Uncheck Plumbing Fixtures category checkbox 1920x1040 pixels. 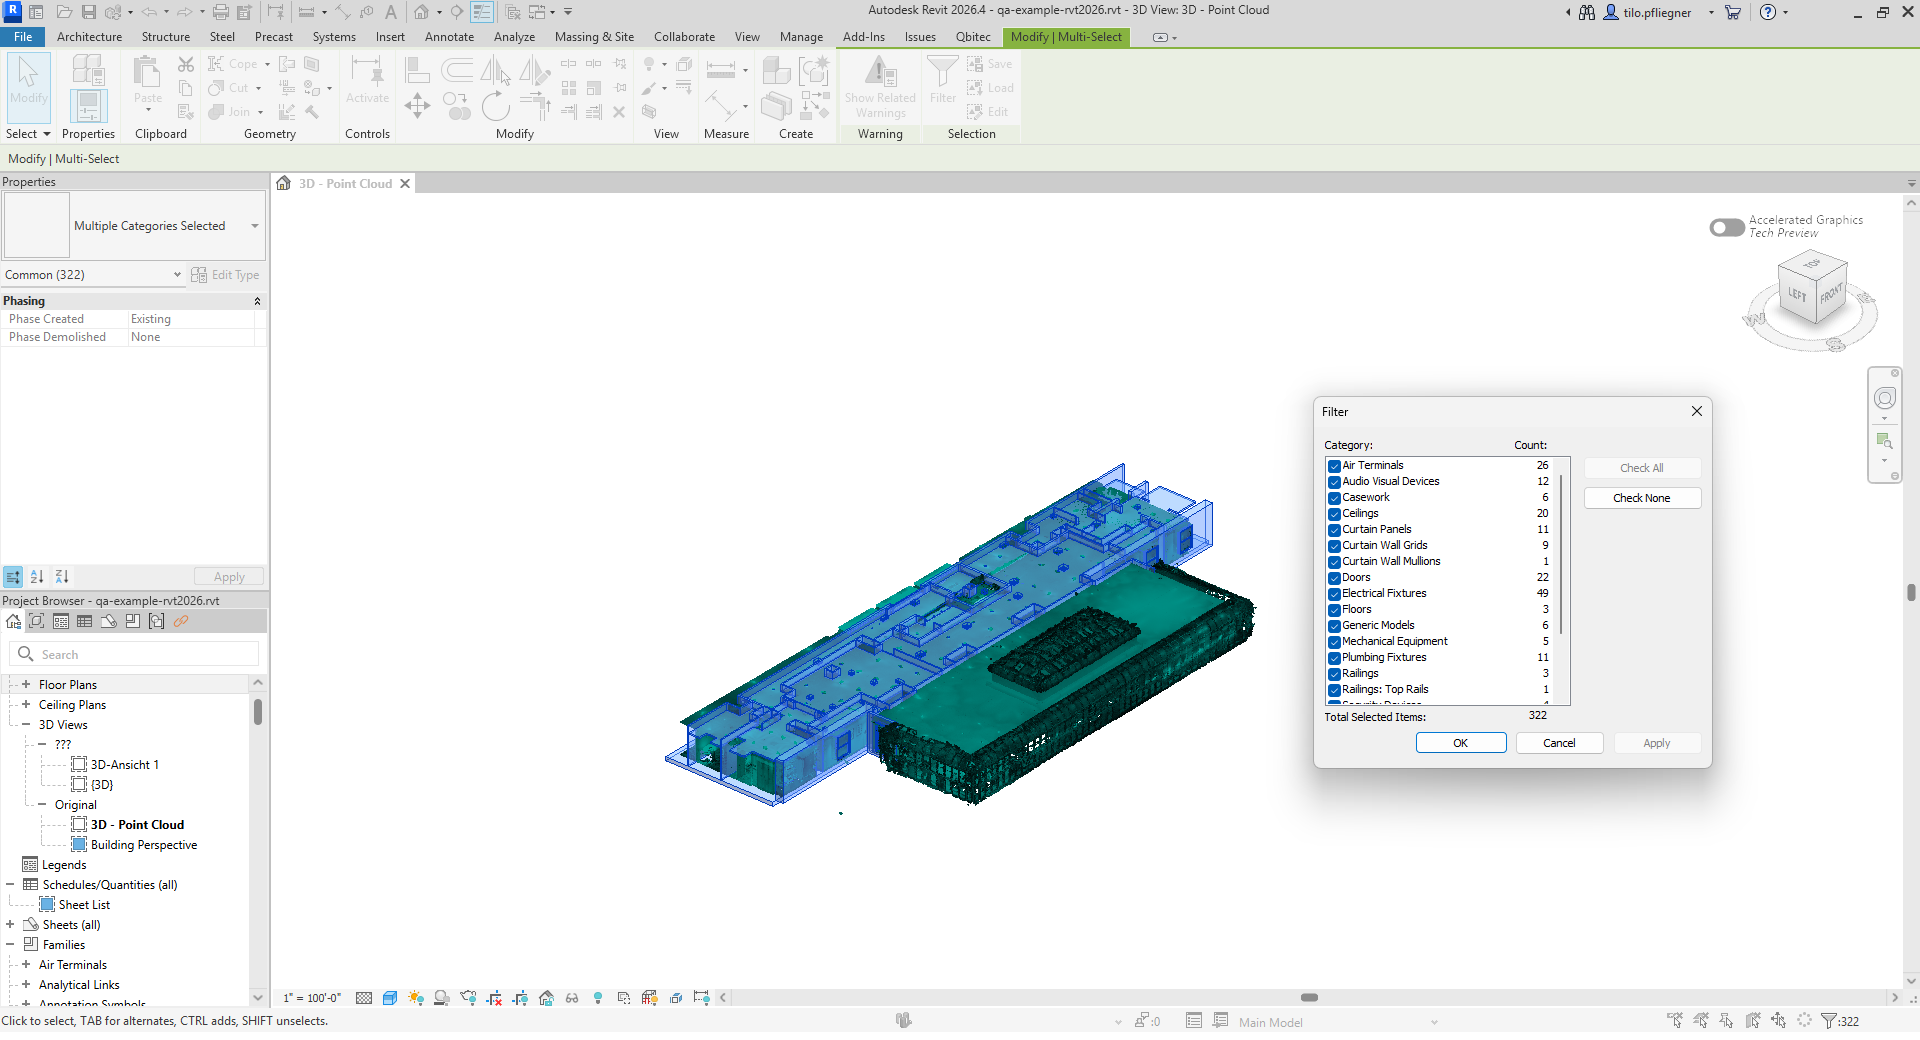click(1334, 658)
